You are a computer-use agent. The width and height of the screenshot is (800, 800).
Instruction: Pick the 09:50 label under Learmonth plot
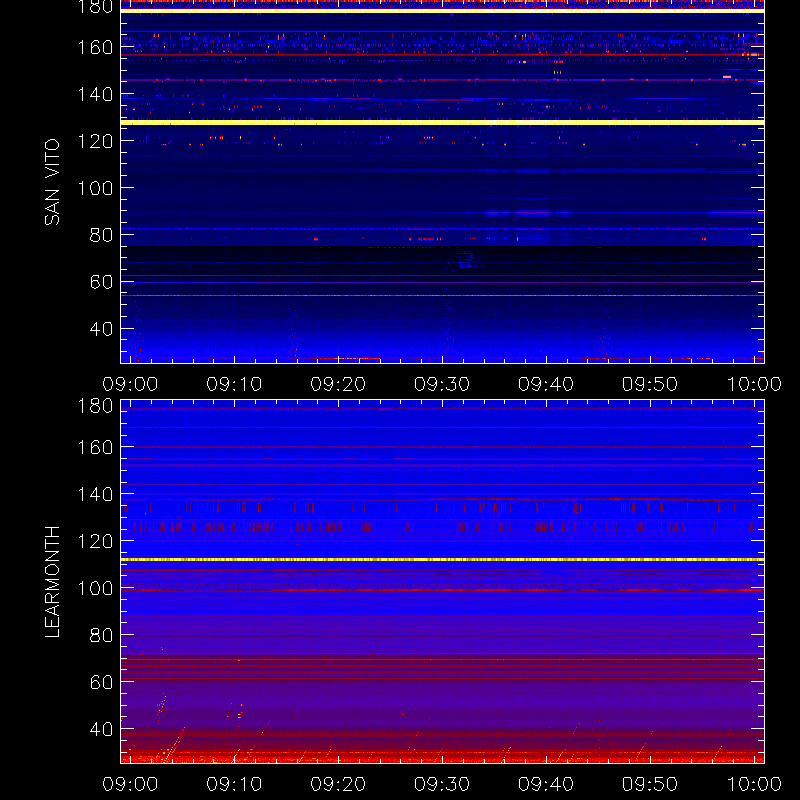point(650,784)
